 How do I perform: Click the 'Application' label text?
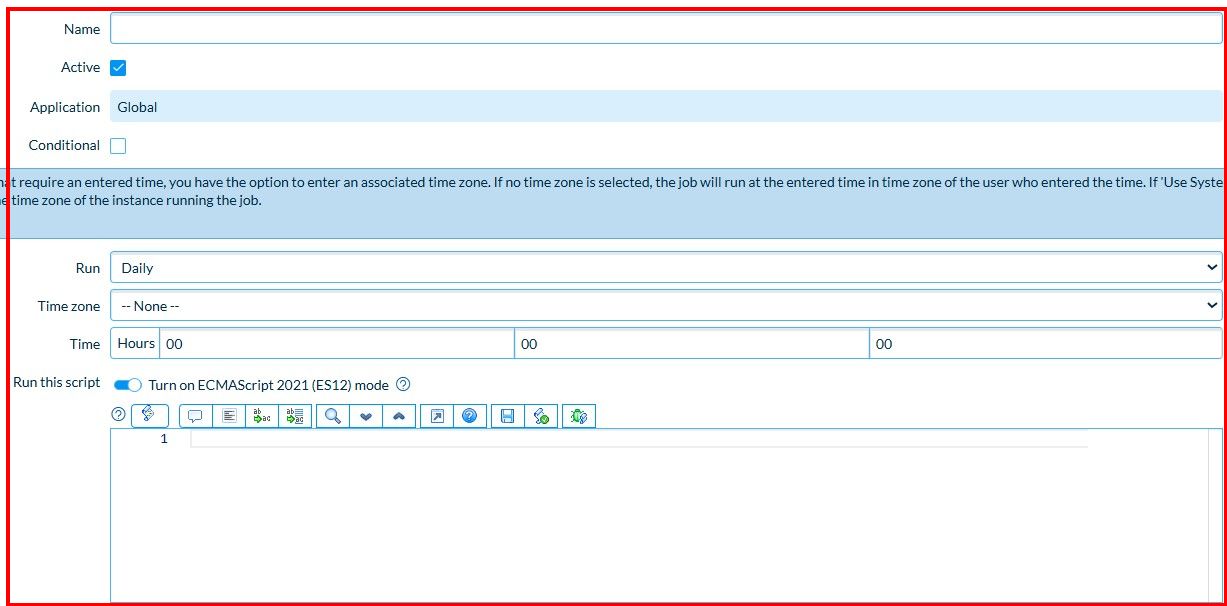(x=65, y=107)
